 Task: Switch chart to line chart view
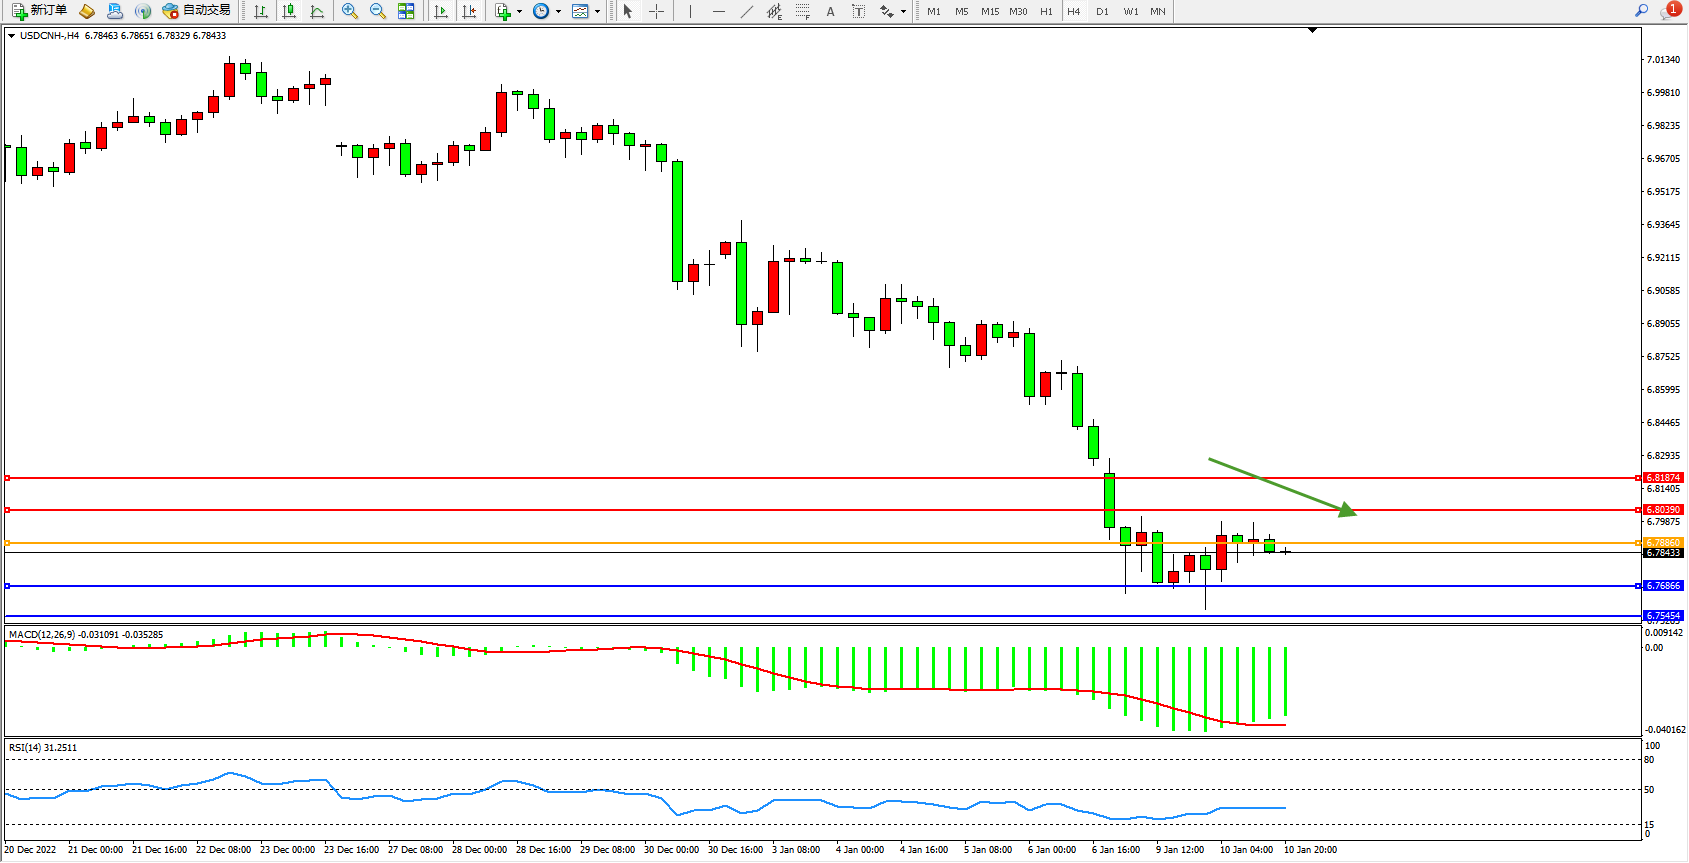point(317,11)
